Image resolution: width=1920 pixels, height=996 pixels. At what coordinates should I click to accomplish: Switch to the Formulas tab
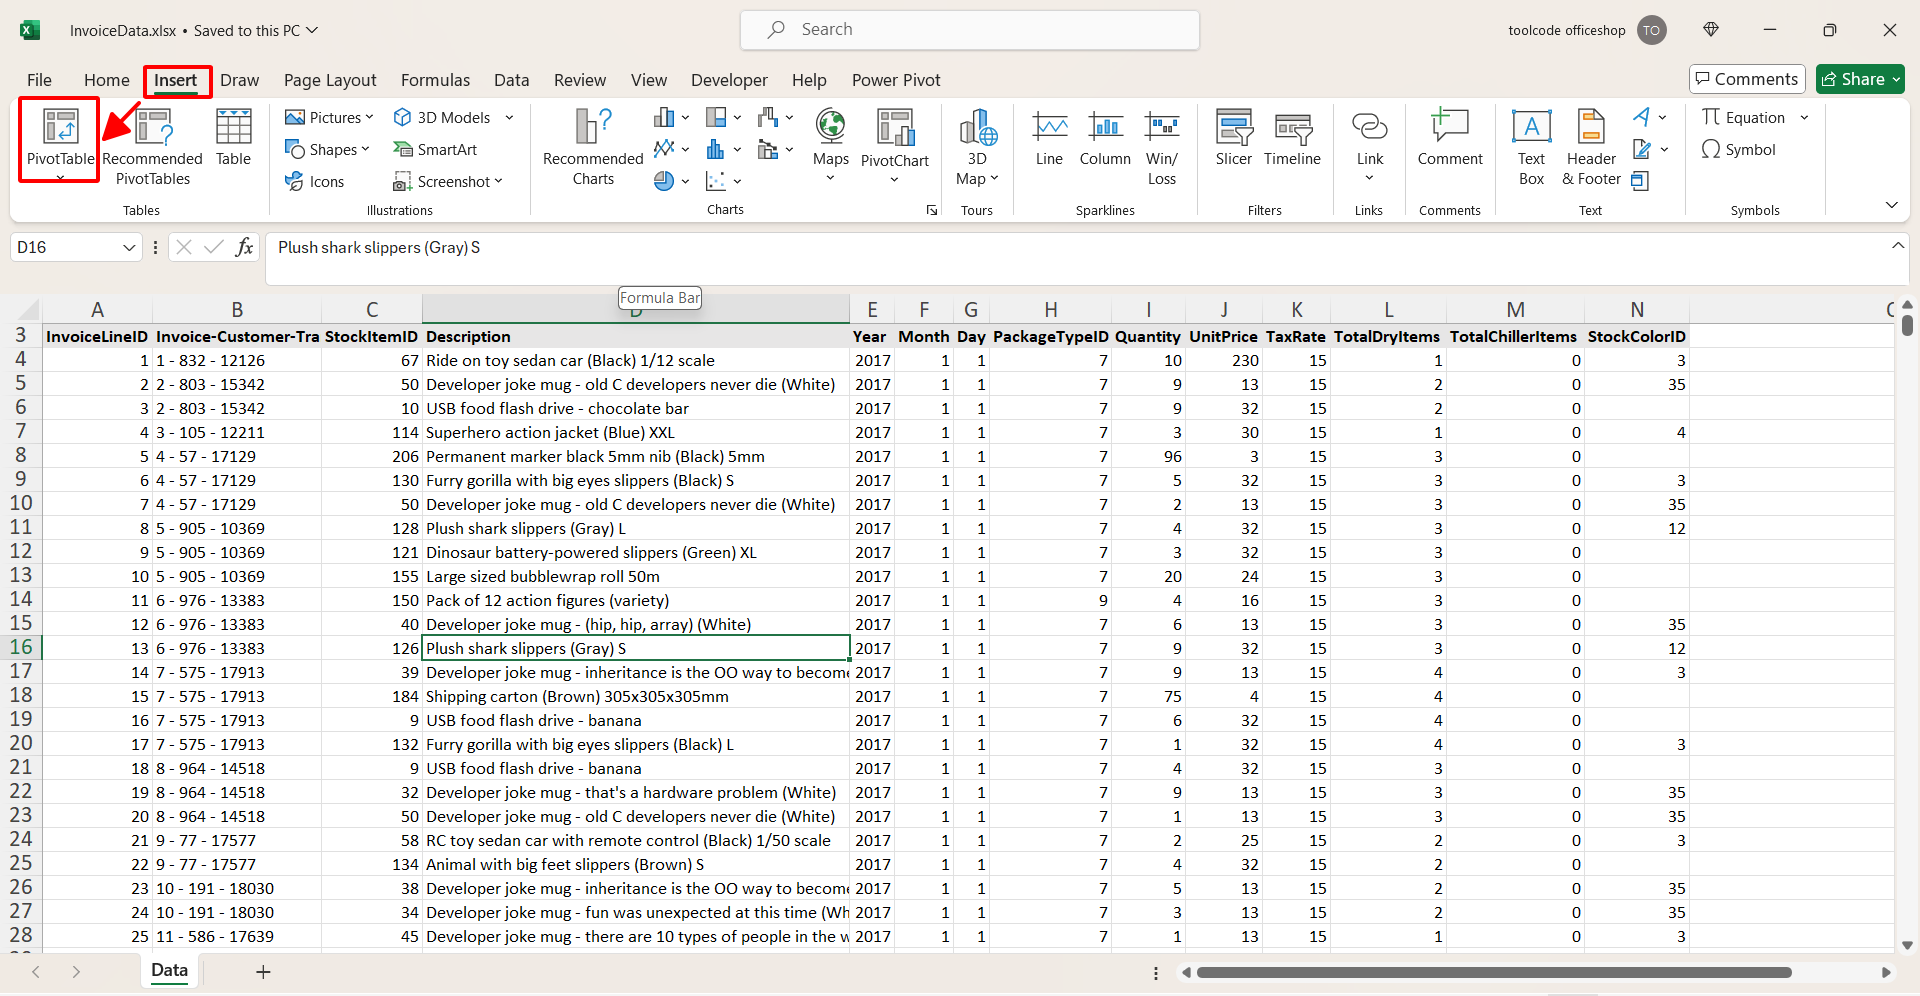[x=435, y=80]
